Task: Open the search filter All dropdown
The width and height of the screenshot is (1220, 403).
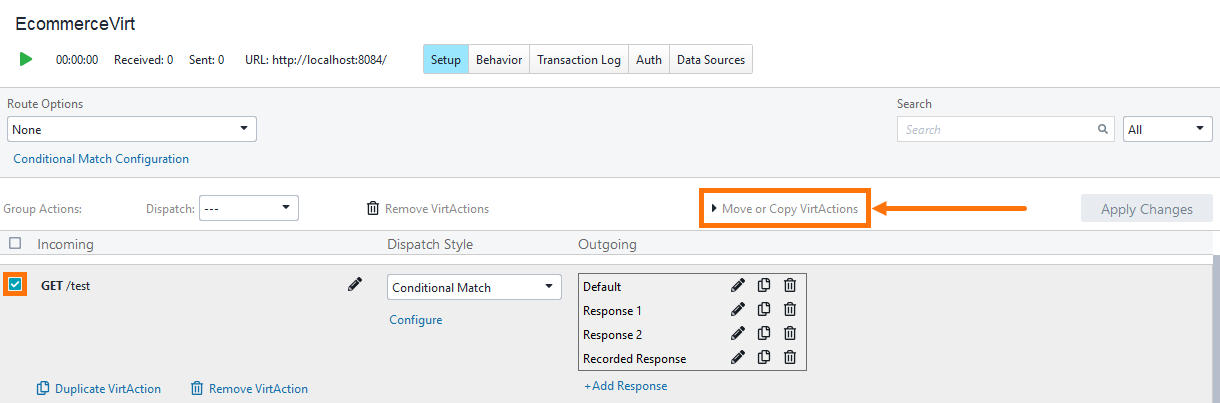Action: click(1168, 129)
